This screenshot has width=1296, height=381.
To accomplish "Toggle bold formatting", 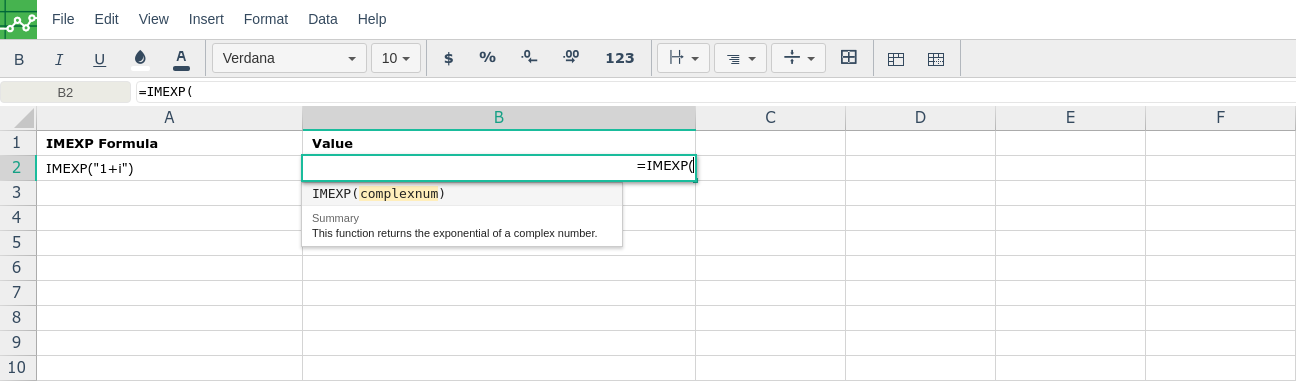I will (x=19, y=59).
